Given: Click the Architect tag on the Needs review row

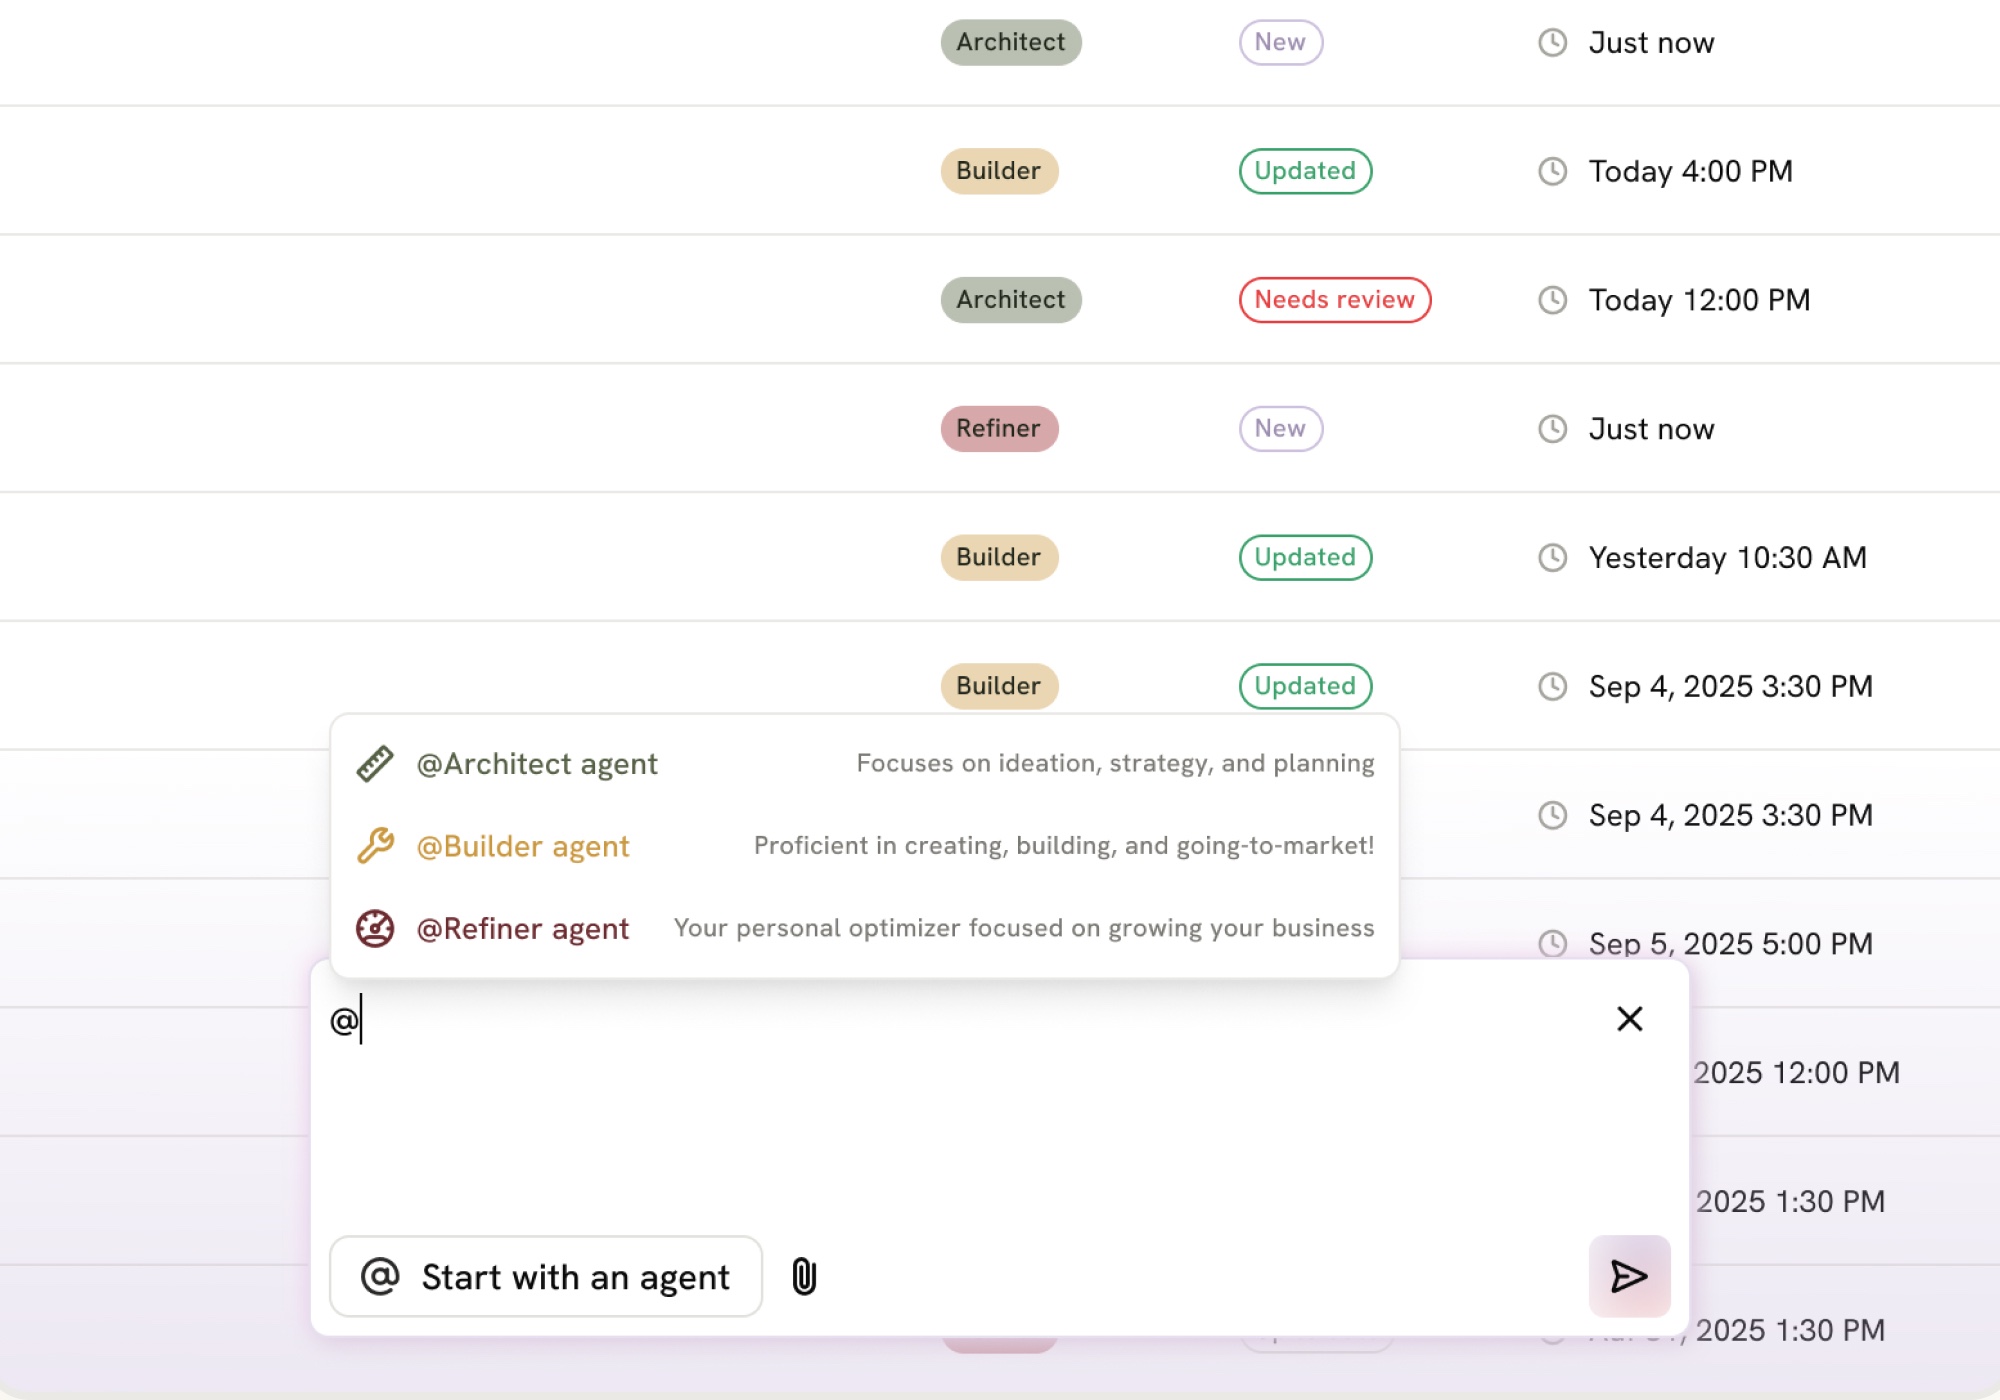Looking at the screenshot, I should [x=1010, y=300].
